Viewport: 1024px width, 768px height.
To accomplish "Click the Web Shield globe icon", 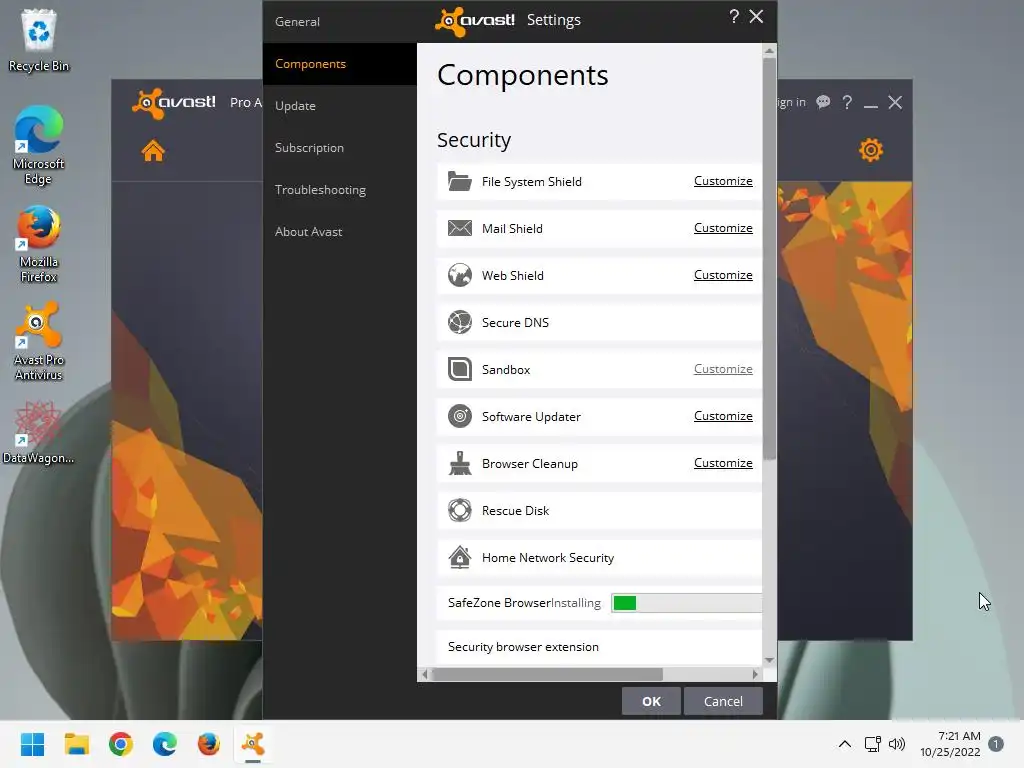I will pyautogui.click(x=460, y=275).
